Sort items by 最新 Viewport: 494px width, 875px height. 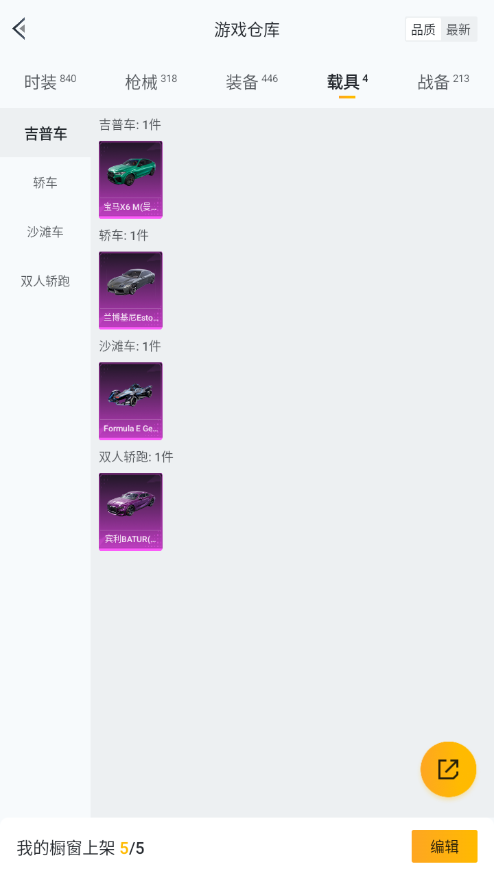[458, 30]
